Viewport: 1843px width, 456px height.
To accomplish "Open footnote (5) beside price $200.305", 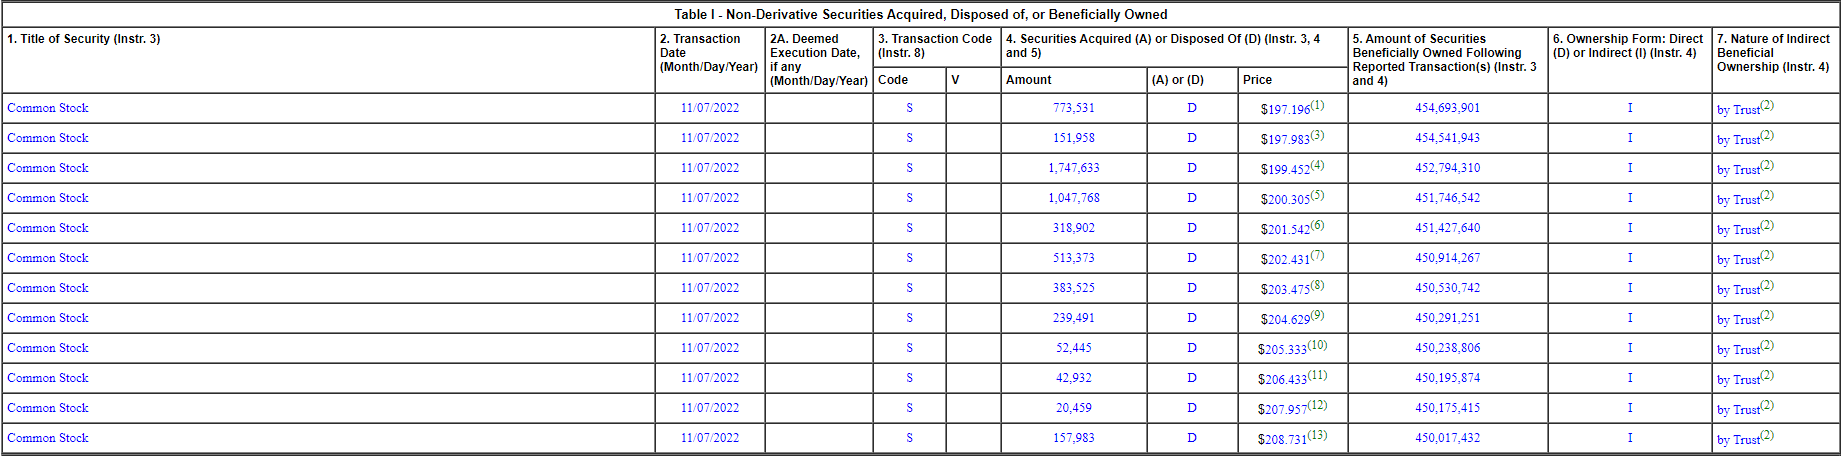I will 1317,195.
